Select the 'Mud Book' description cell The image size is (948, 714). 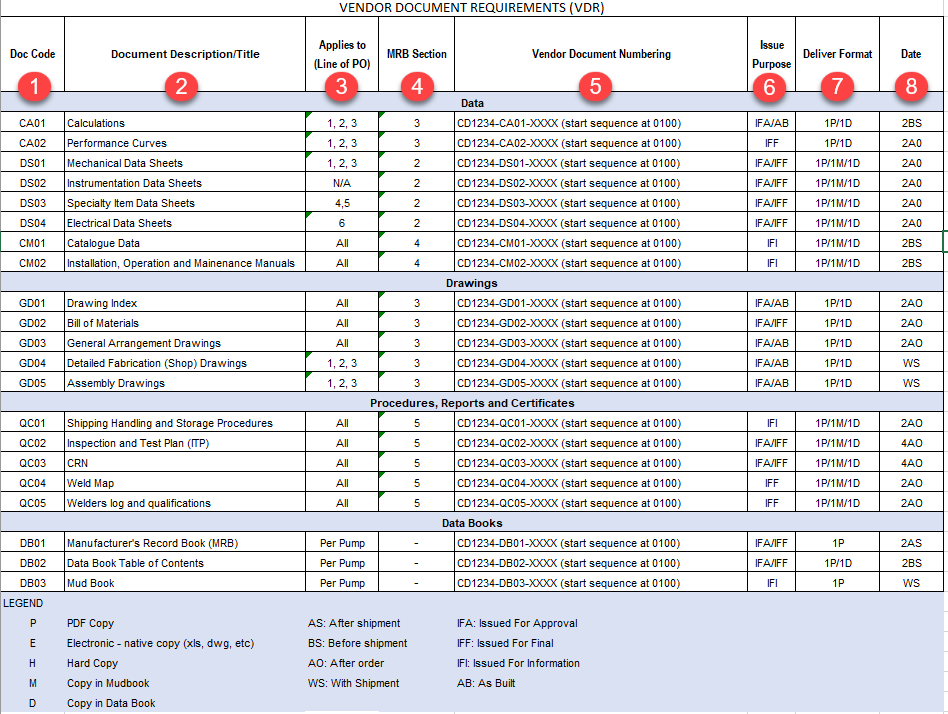[185, 583]
